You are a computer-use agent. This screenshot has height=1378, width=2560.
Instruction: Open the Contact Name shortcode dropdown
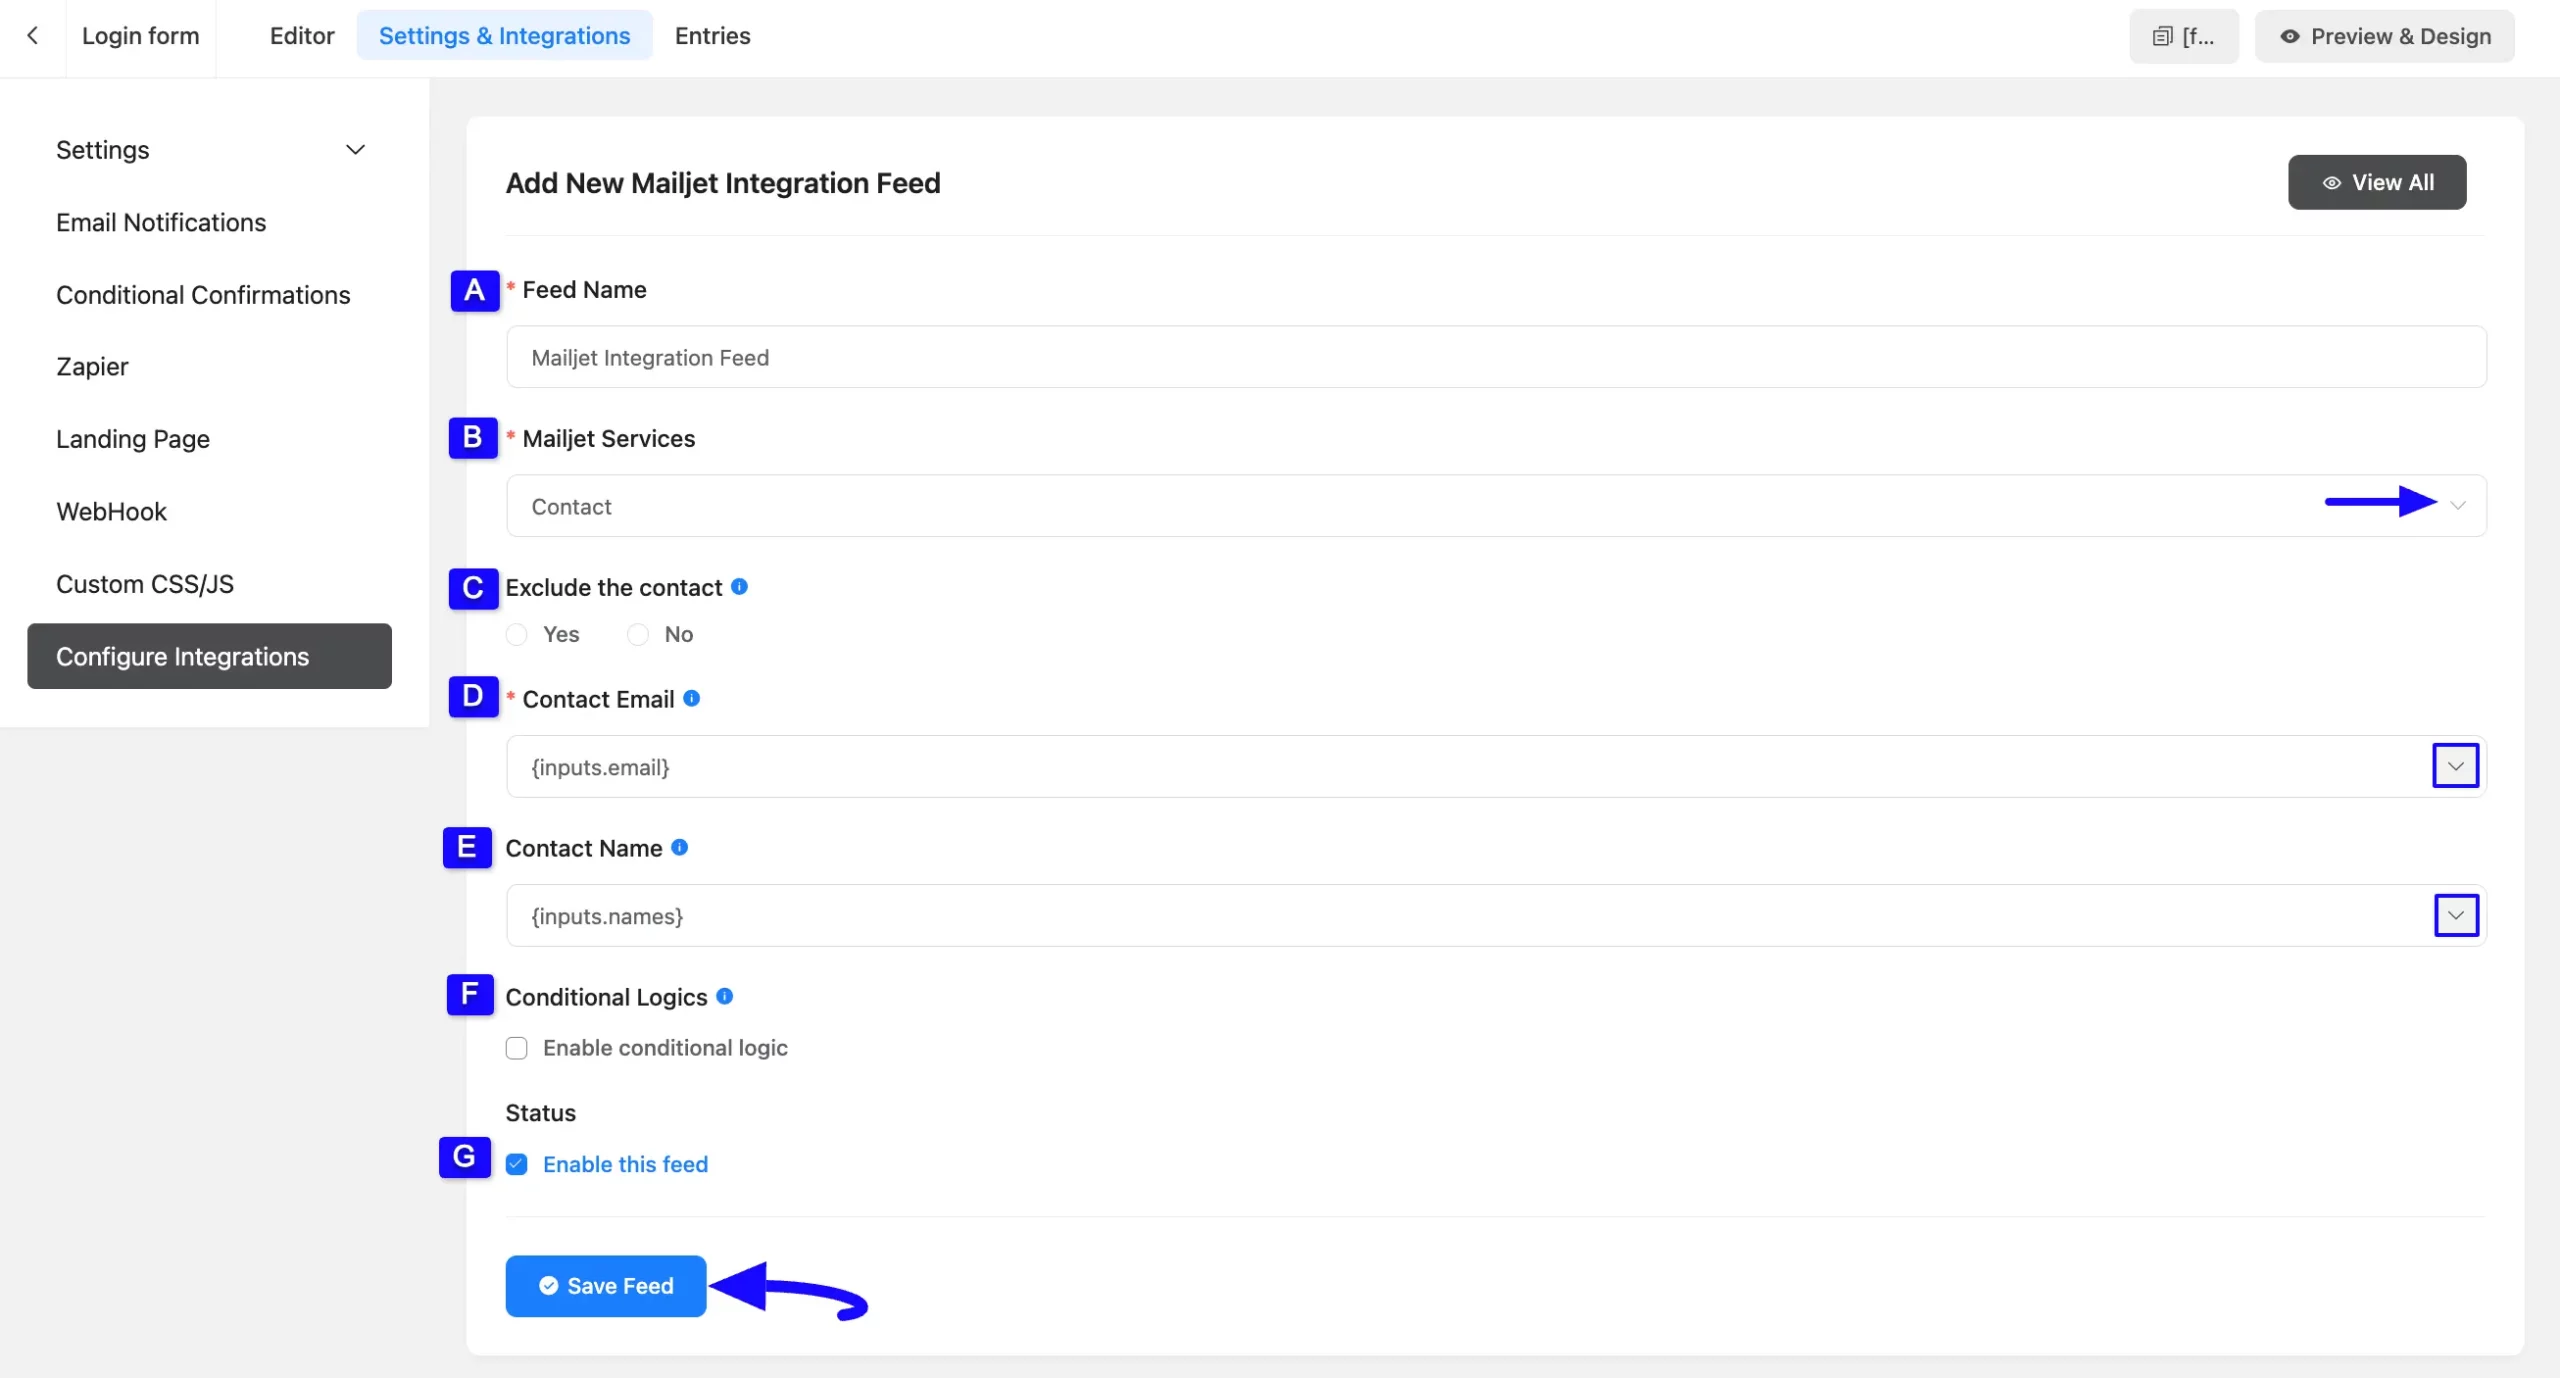[2455, 915]
